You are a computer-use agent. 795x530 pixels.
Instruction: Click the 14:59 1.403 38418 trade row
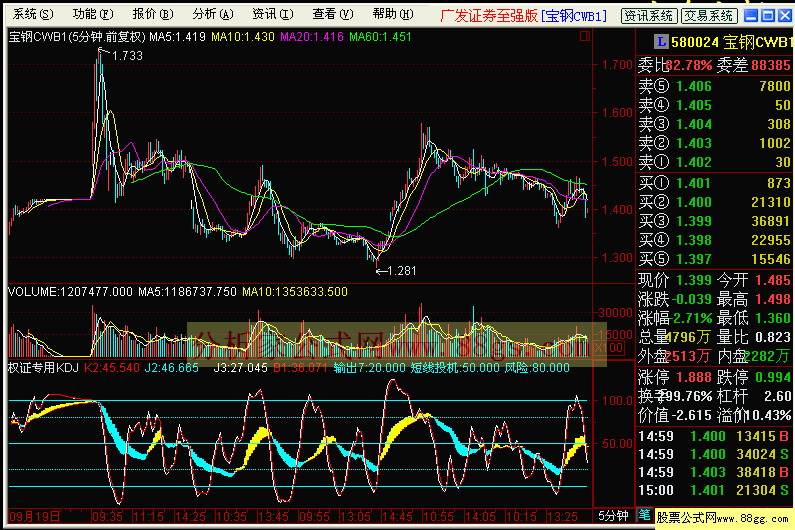(713, 473)
